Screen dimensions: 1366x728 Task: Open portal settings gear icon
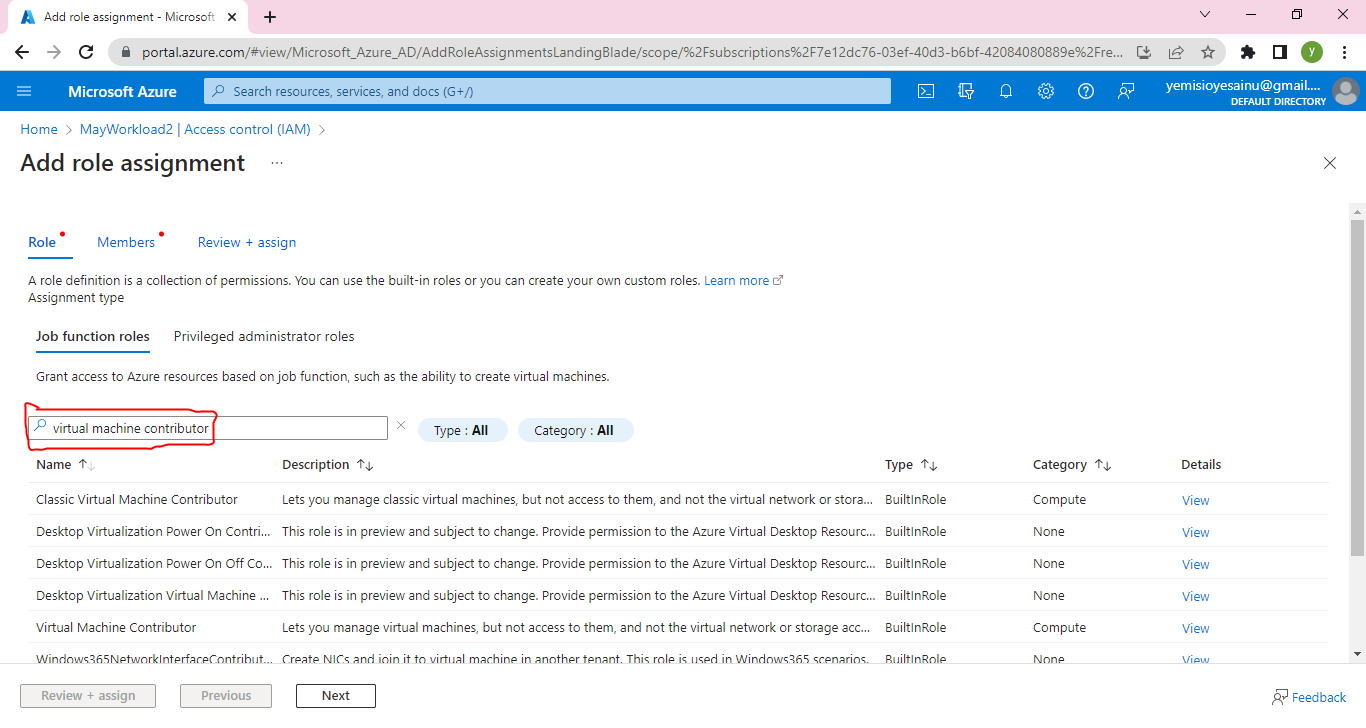[x=1046, y=91]
